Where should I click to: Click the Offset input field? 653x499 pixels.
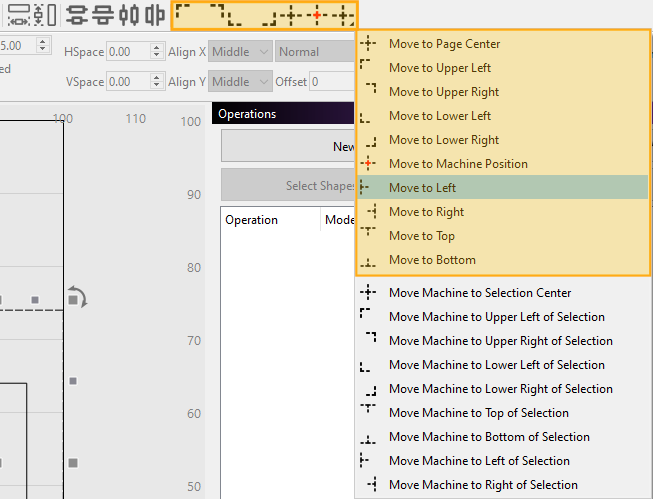[332, 82]
